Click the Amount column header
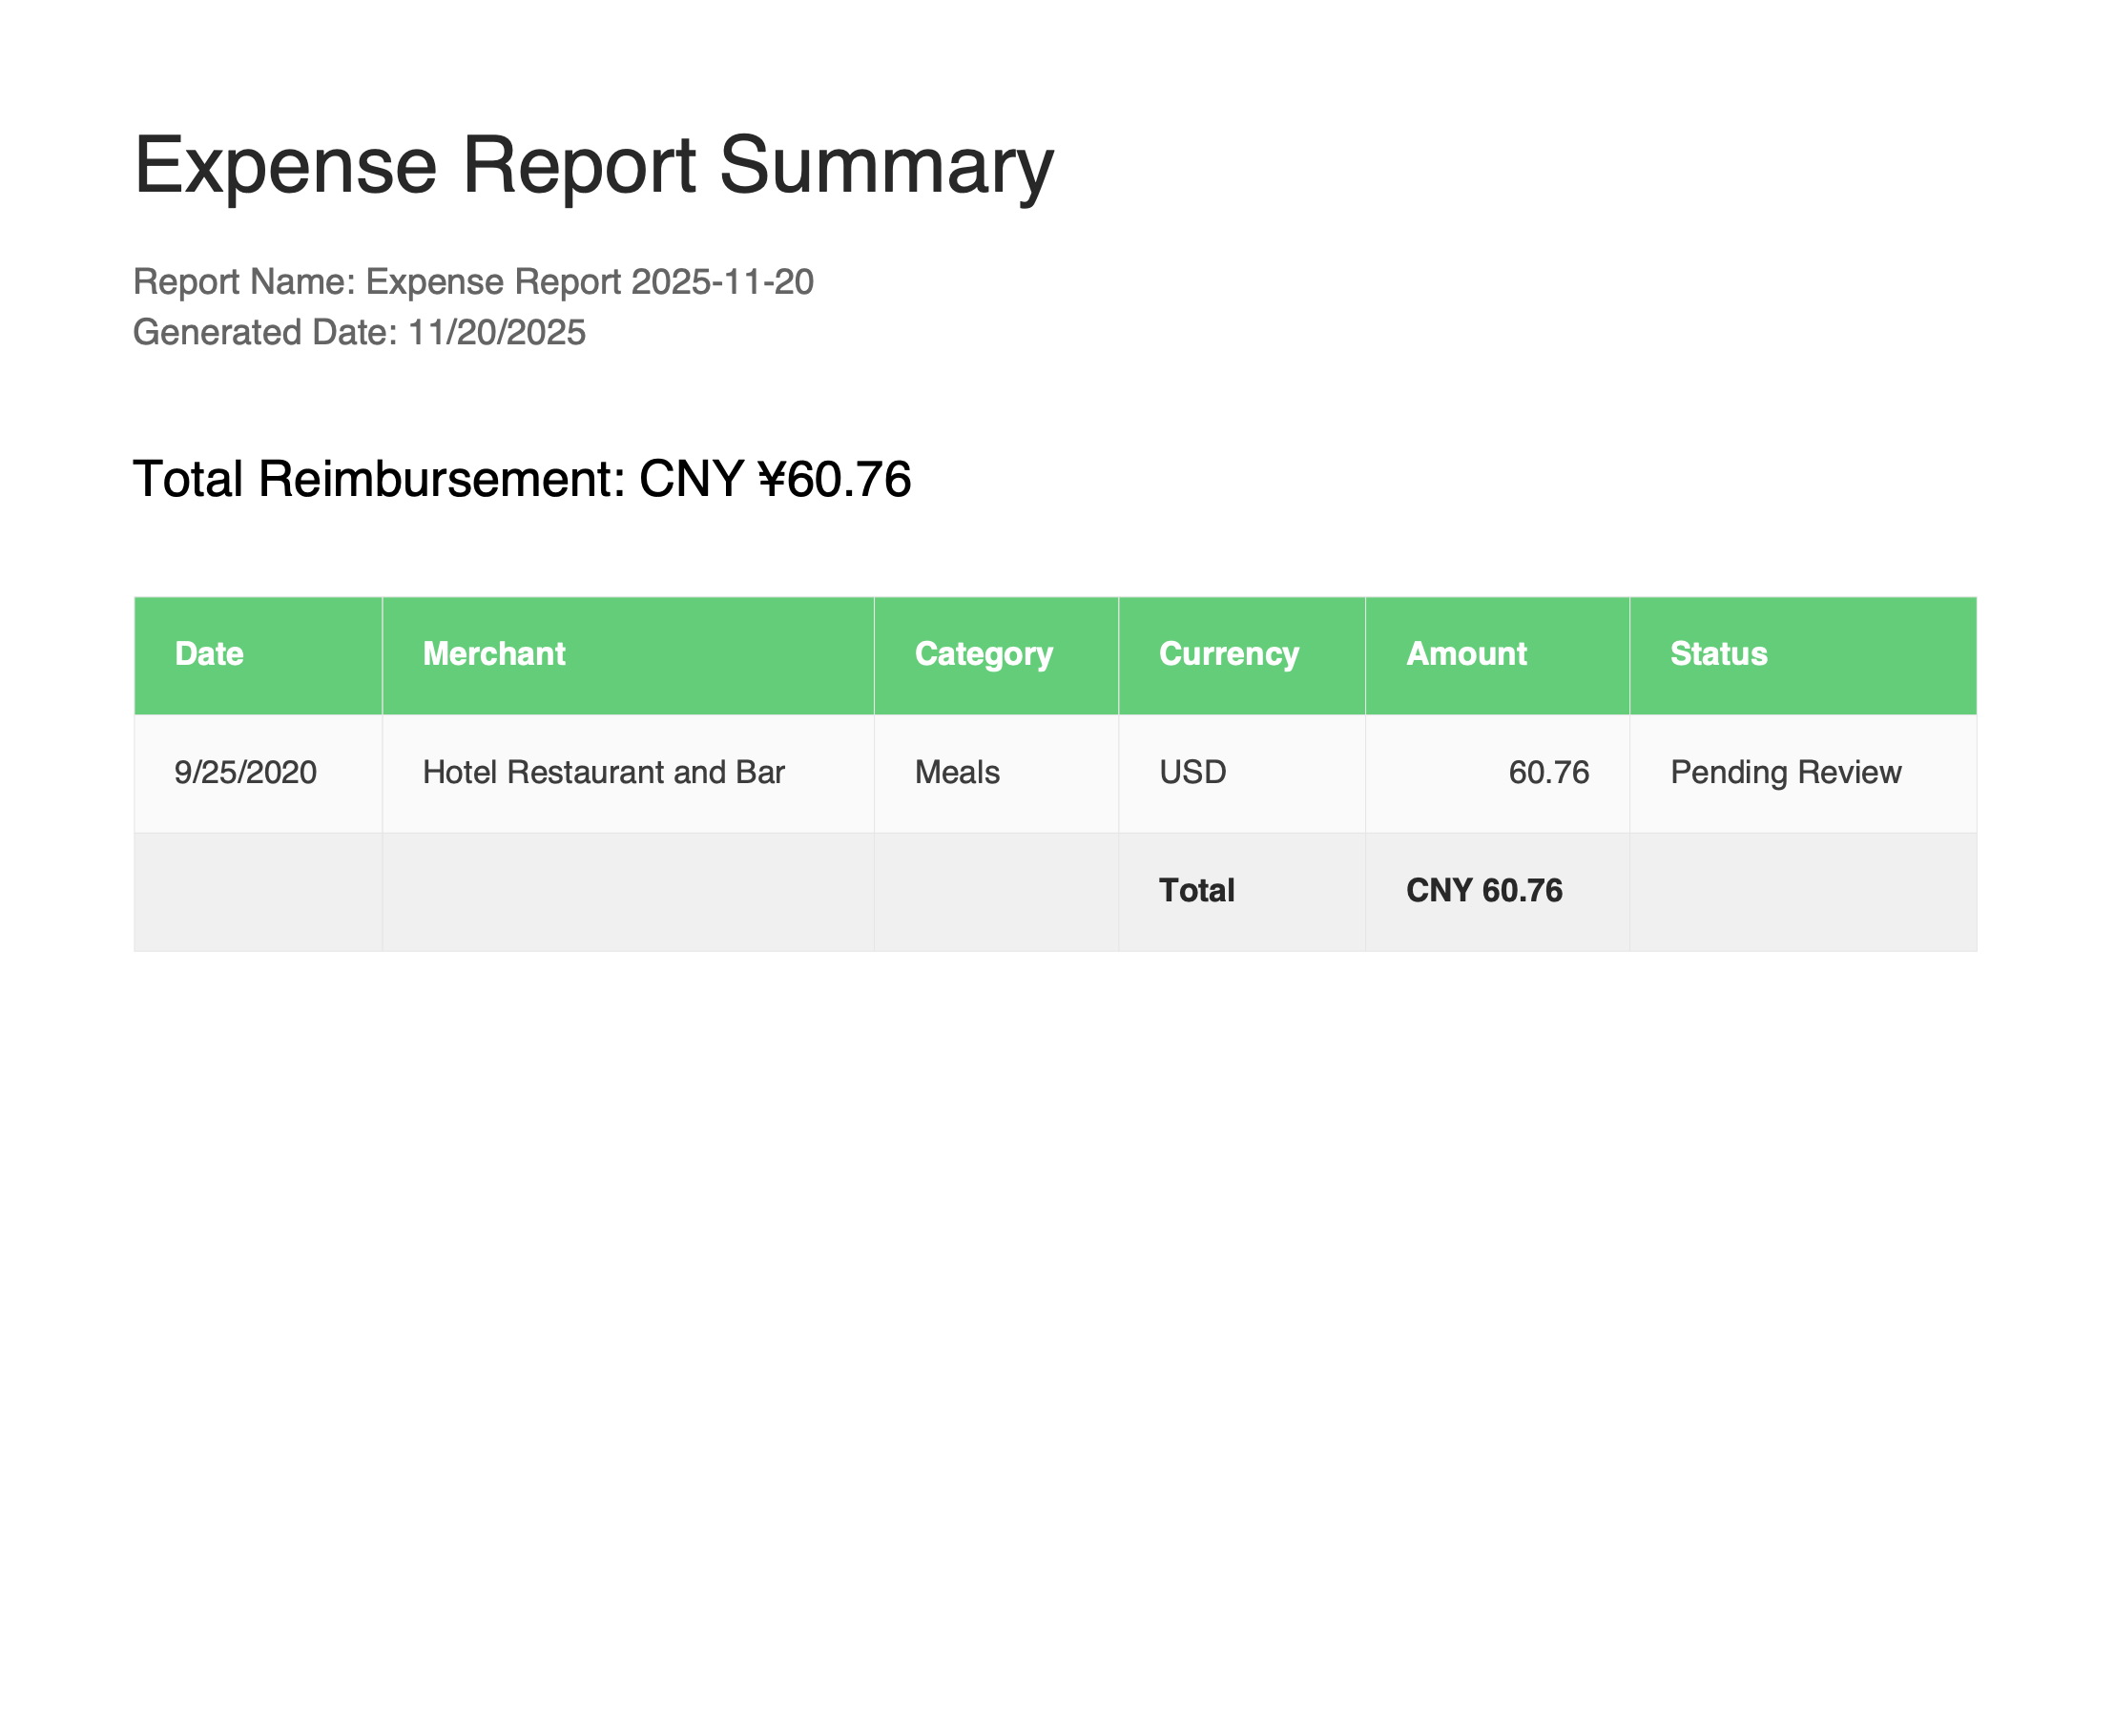The height and width of the screenshot is (1736, 2114). (x=1466, y=654)
